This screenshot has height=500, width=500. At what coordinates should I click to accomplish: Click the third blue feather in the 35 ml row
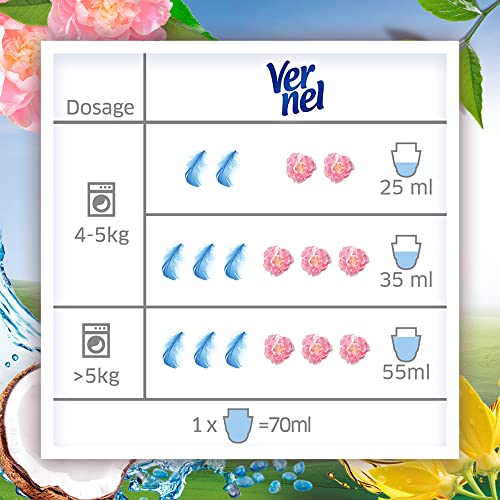click(235, 262)
